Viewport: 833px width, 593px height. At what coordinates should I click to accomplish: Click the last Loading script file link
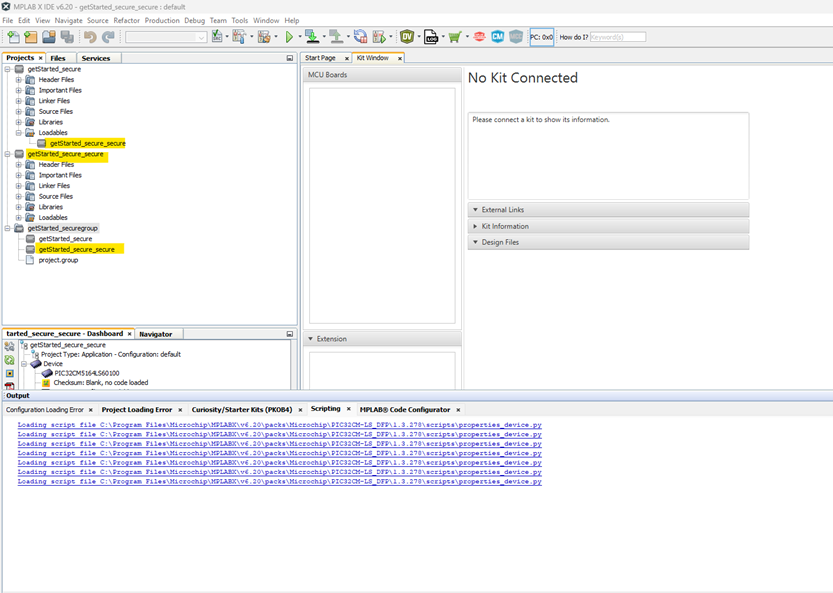pos(279,481)
